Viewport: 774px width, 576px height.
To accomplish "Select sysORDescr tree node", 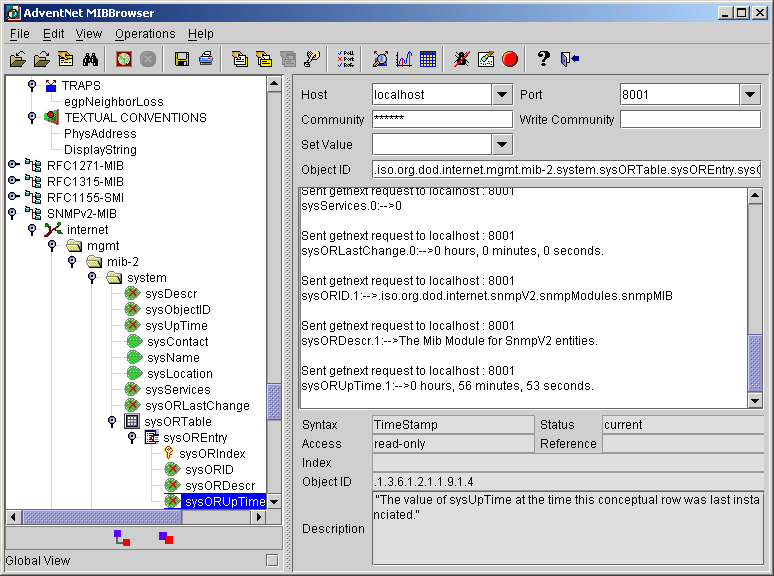I will click(x=220, y=486).
